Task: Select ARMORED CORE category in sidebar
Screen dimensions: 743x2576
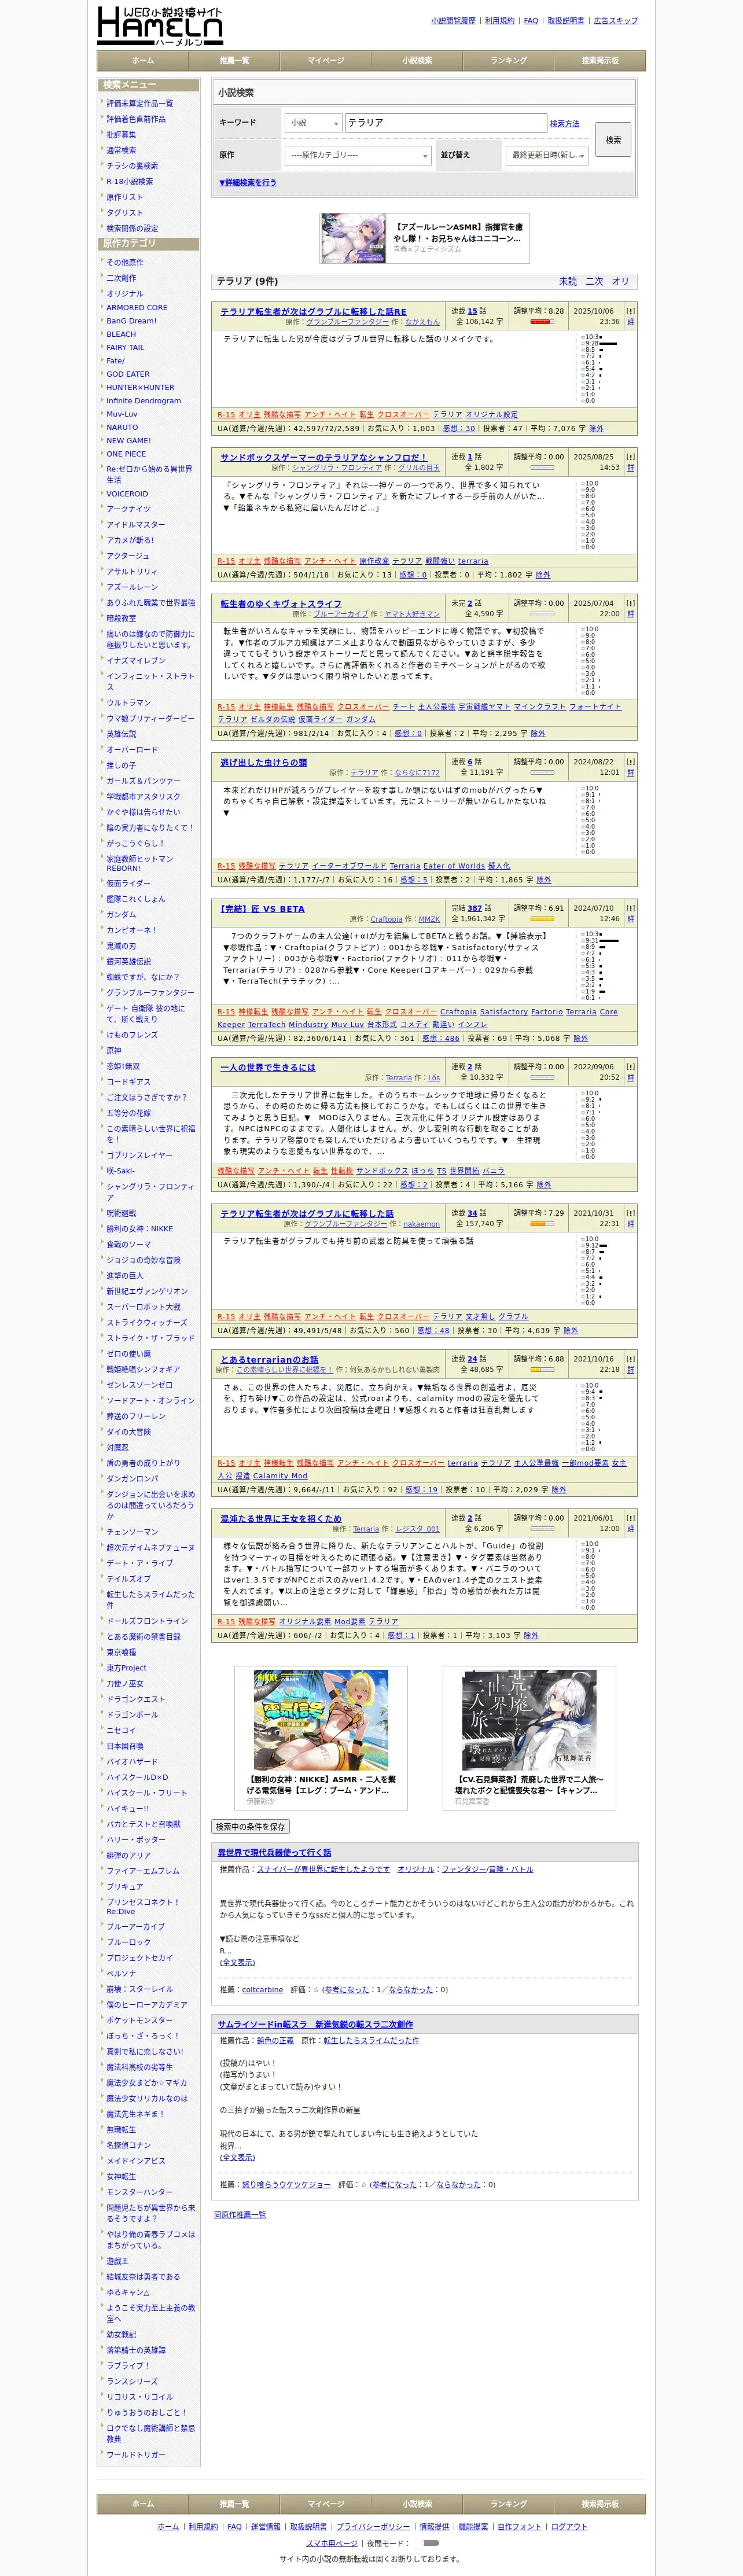Action: point(137,308)
